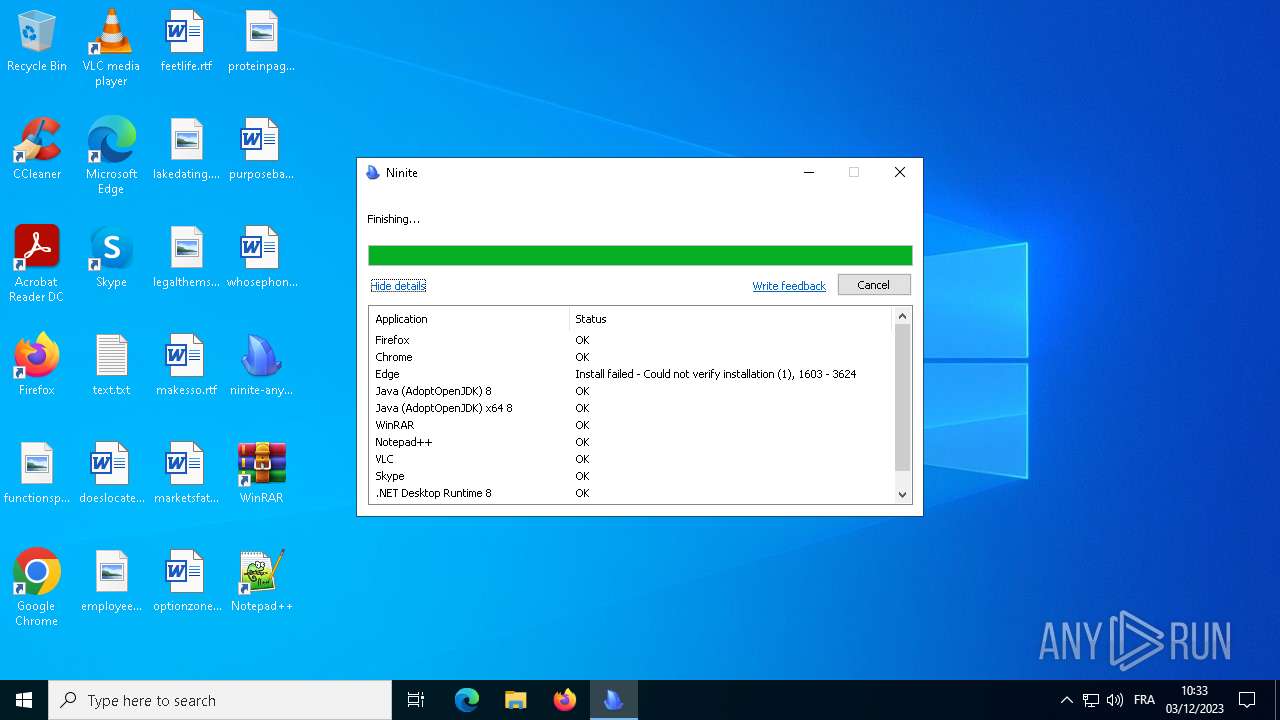
Task: Change FRA input language
Action: [1145, 700]
